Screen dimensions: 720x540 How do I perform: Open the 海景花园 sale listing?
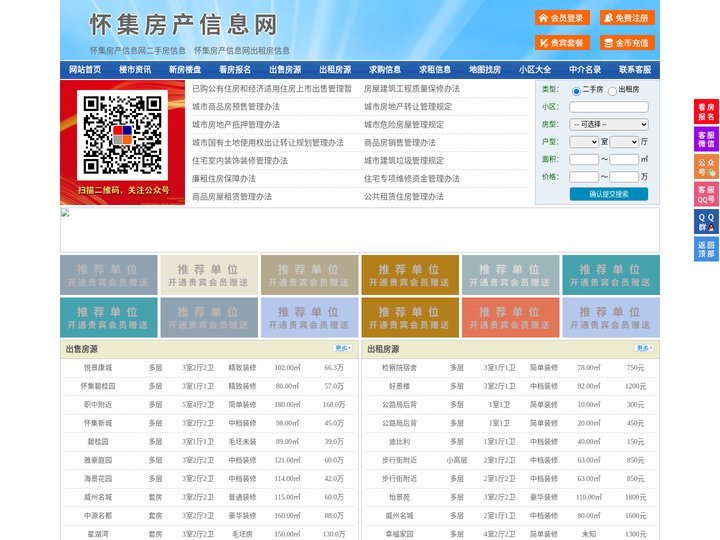click(x=98, y=478)
